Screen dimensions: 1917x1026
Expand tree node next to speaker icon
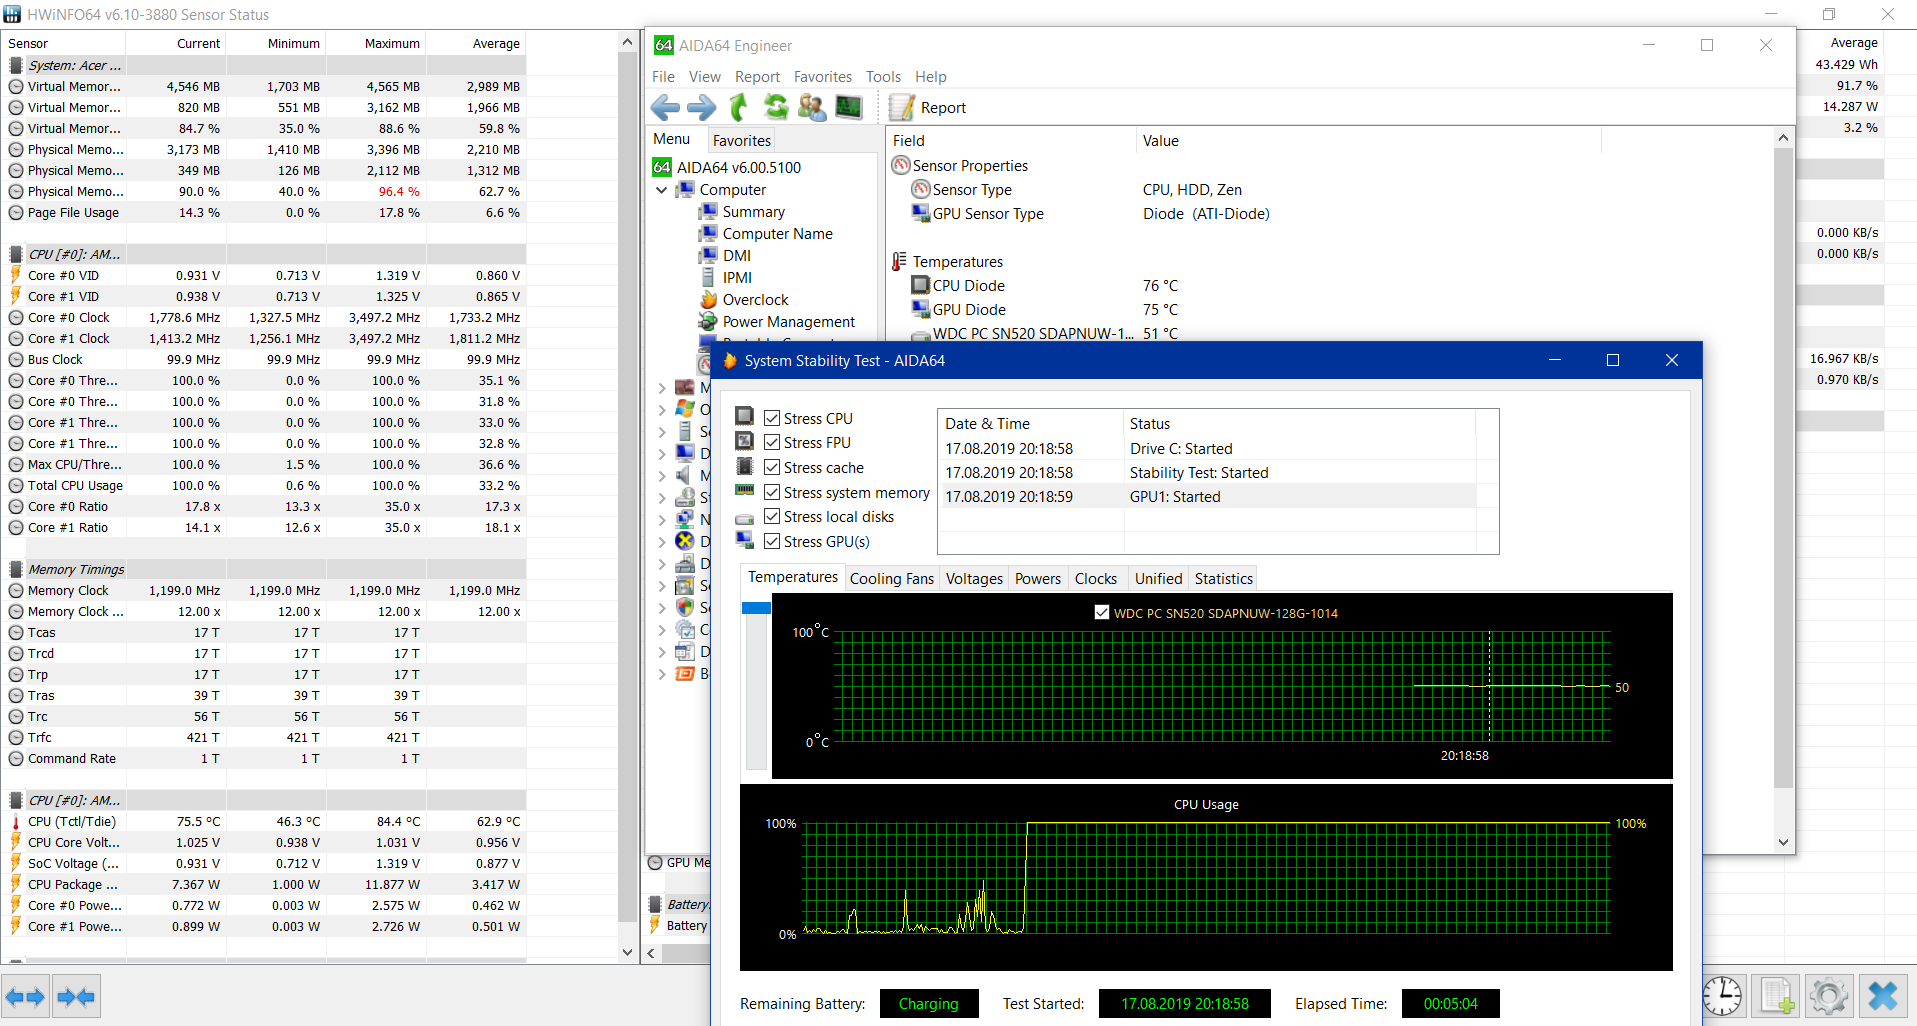tap(661, 475)
